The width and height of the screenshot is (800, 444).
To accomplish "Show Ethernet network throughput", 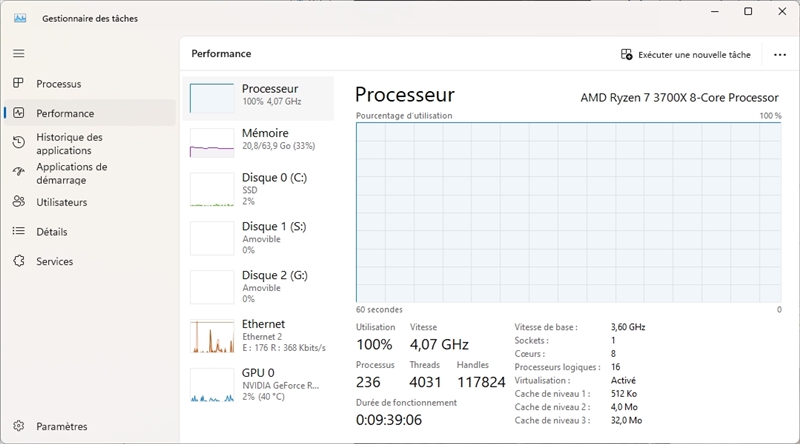I will 260,335.
